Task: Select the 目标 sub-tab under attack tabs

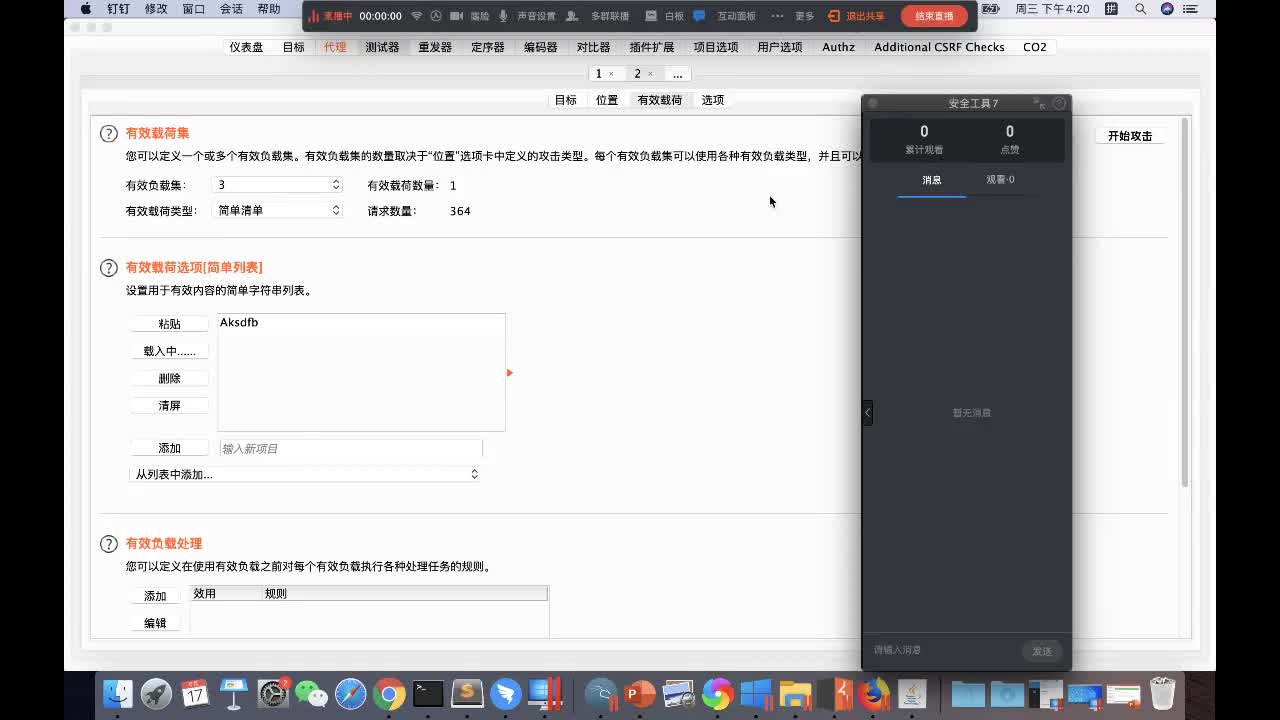Action: click(566, 100)
